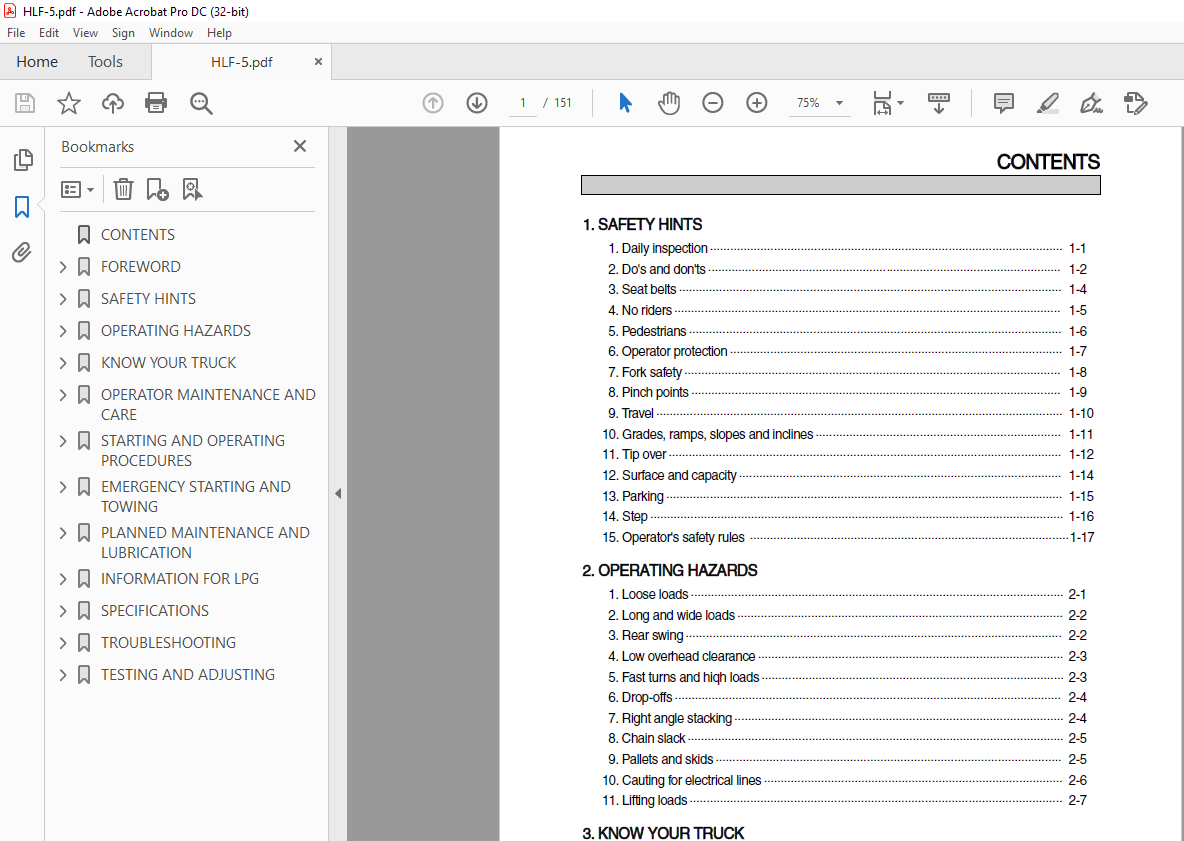Viewport: 1184px width, 841px height.
Task: Select the HLF-5.pdf document tab
Action: point(242,62)
